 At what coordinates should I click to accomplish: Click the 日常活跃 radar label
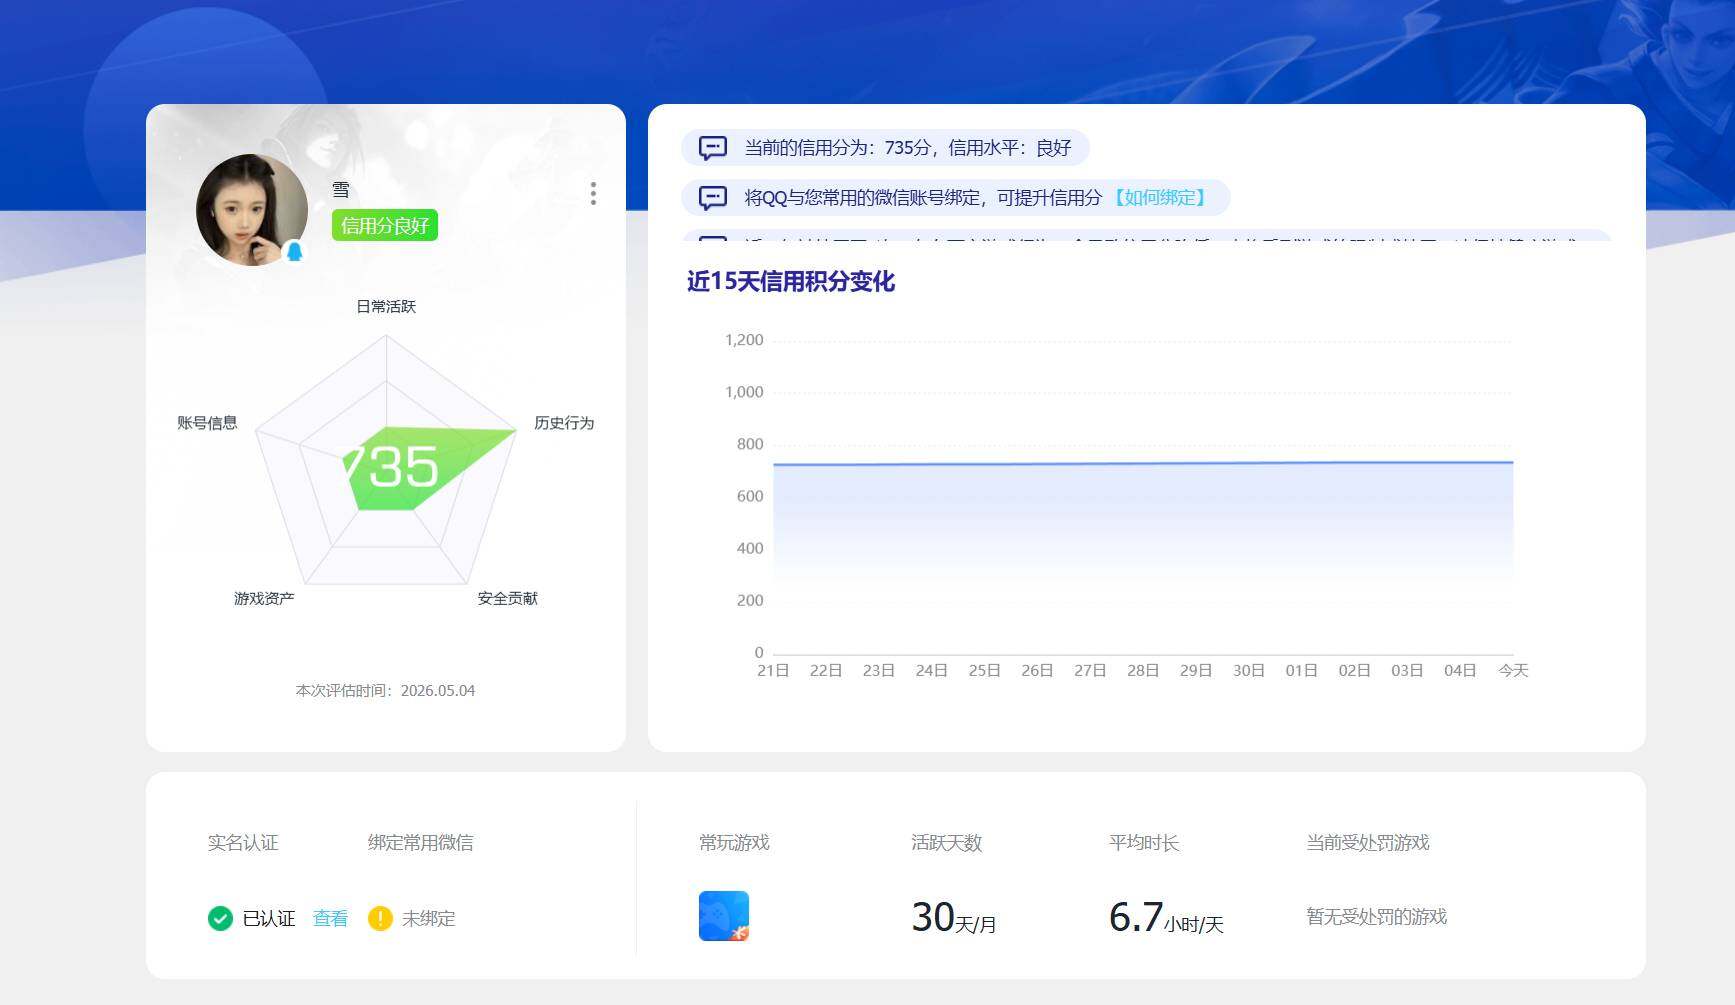(x=386, y=307)
